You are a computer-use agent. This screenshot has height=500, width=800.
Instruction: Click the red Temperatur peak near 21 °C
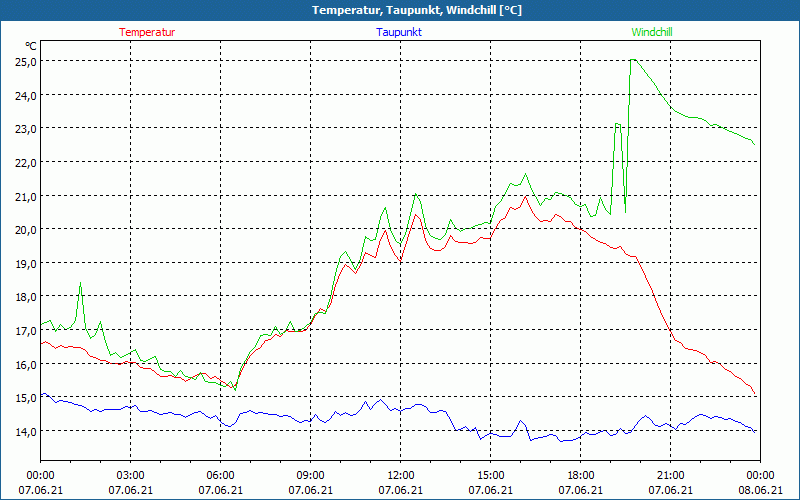point(526,196)
